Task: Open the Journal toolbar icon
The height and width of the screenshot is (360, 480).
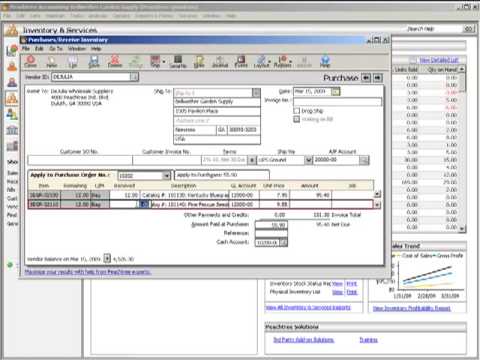Action: coord(220,62)
